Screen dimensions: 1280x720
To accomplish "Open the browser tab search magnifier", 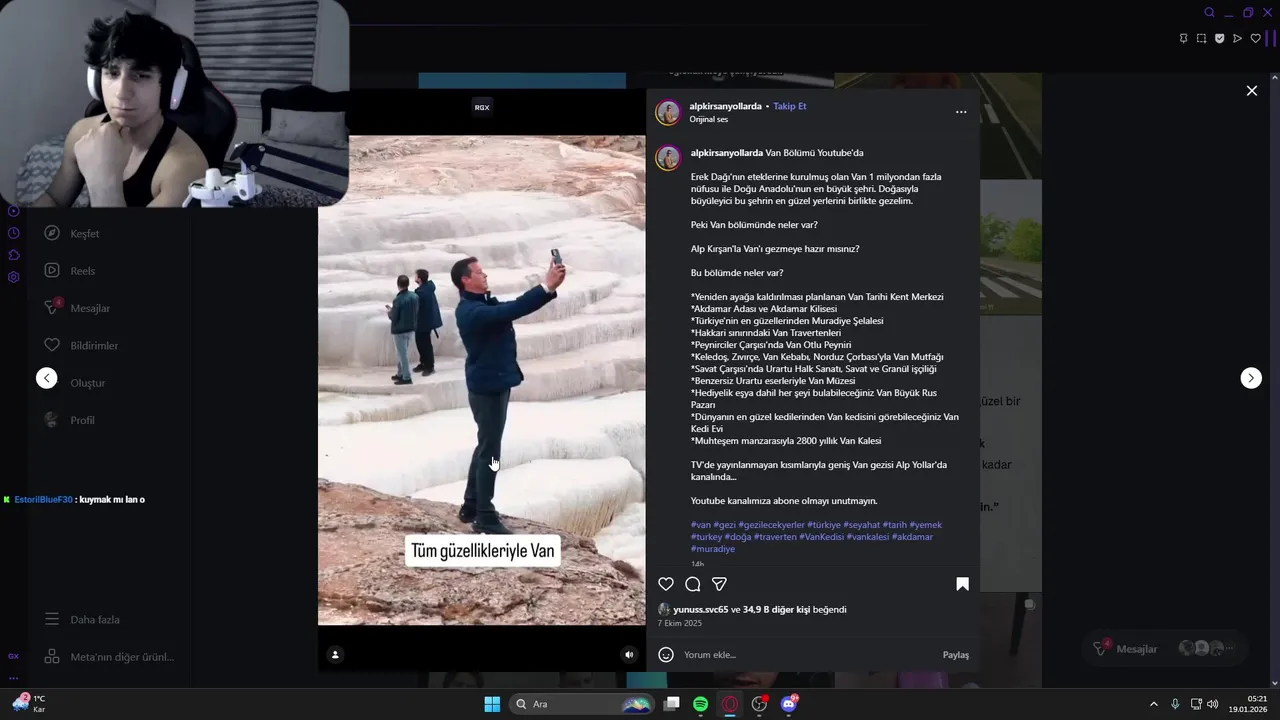I will click(x=1209, y=13).
